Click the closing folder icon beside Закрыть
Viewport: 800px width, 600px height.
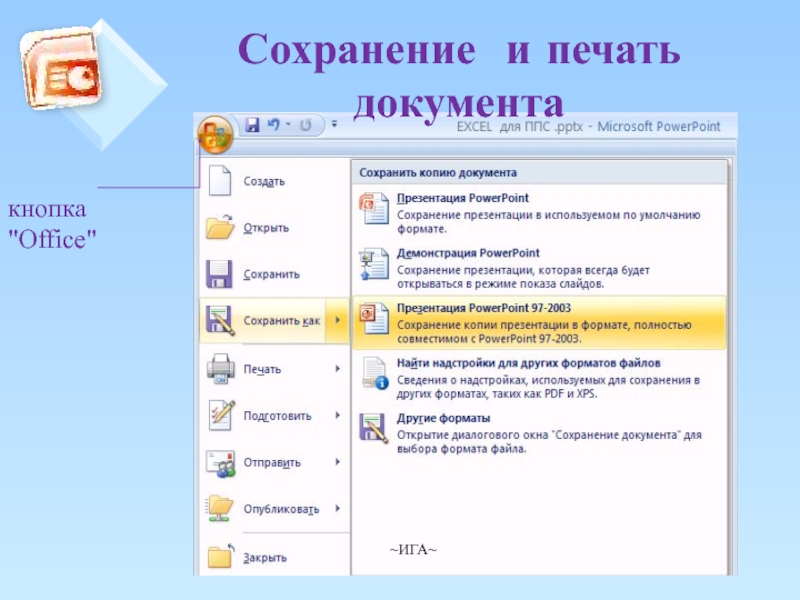pos(220,556)
